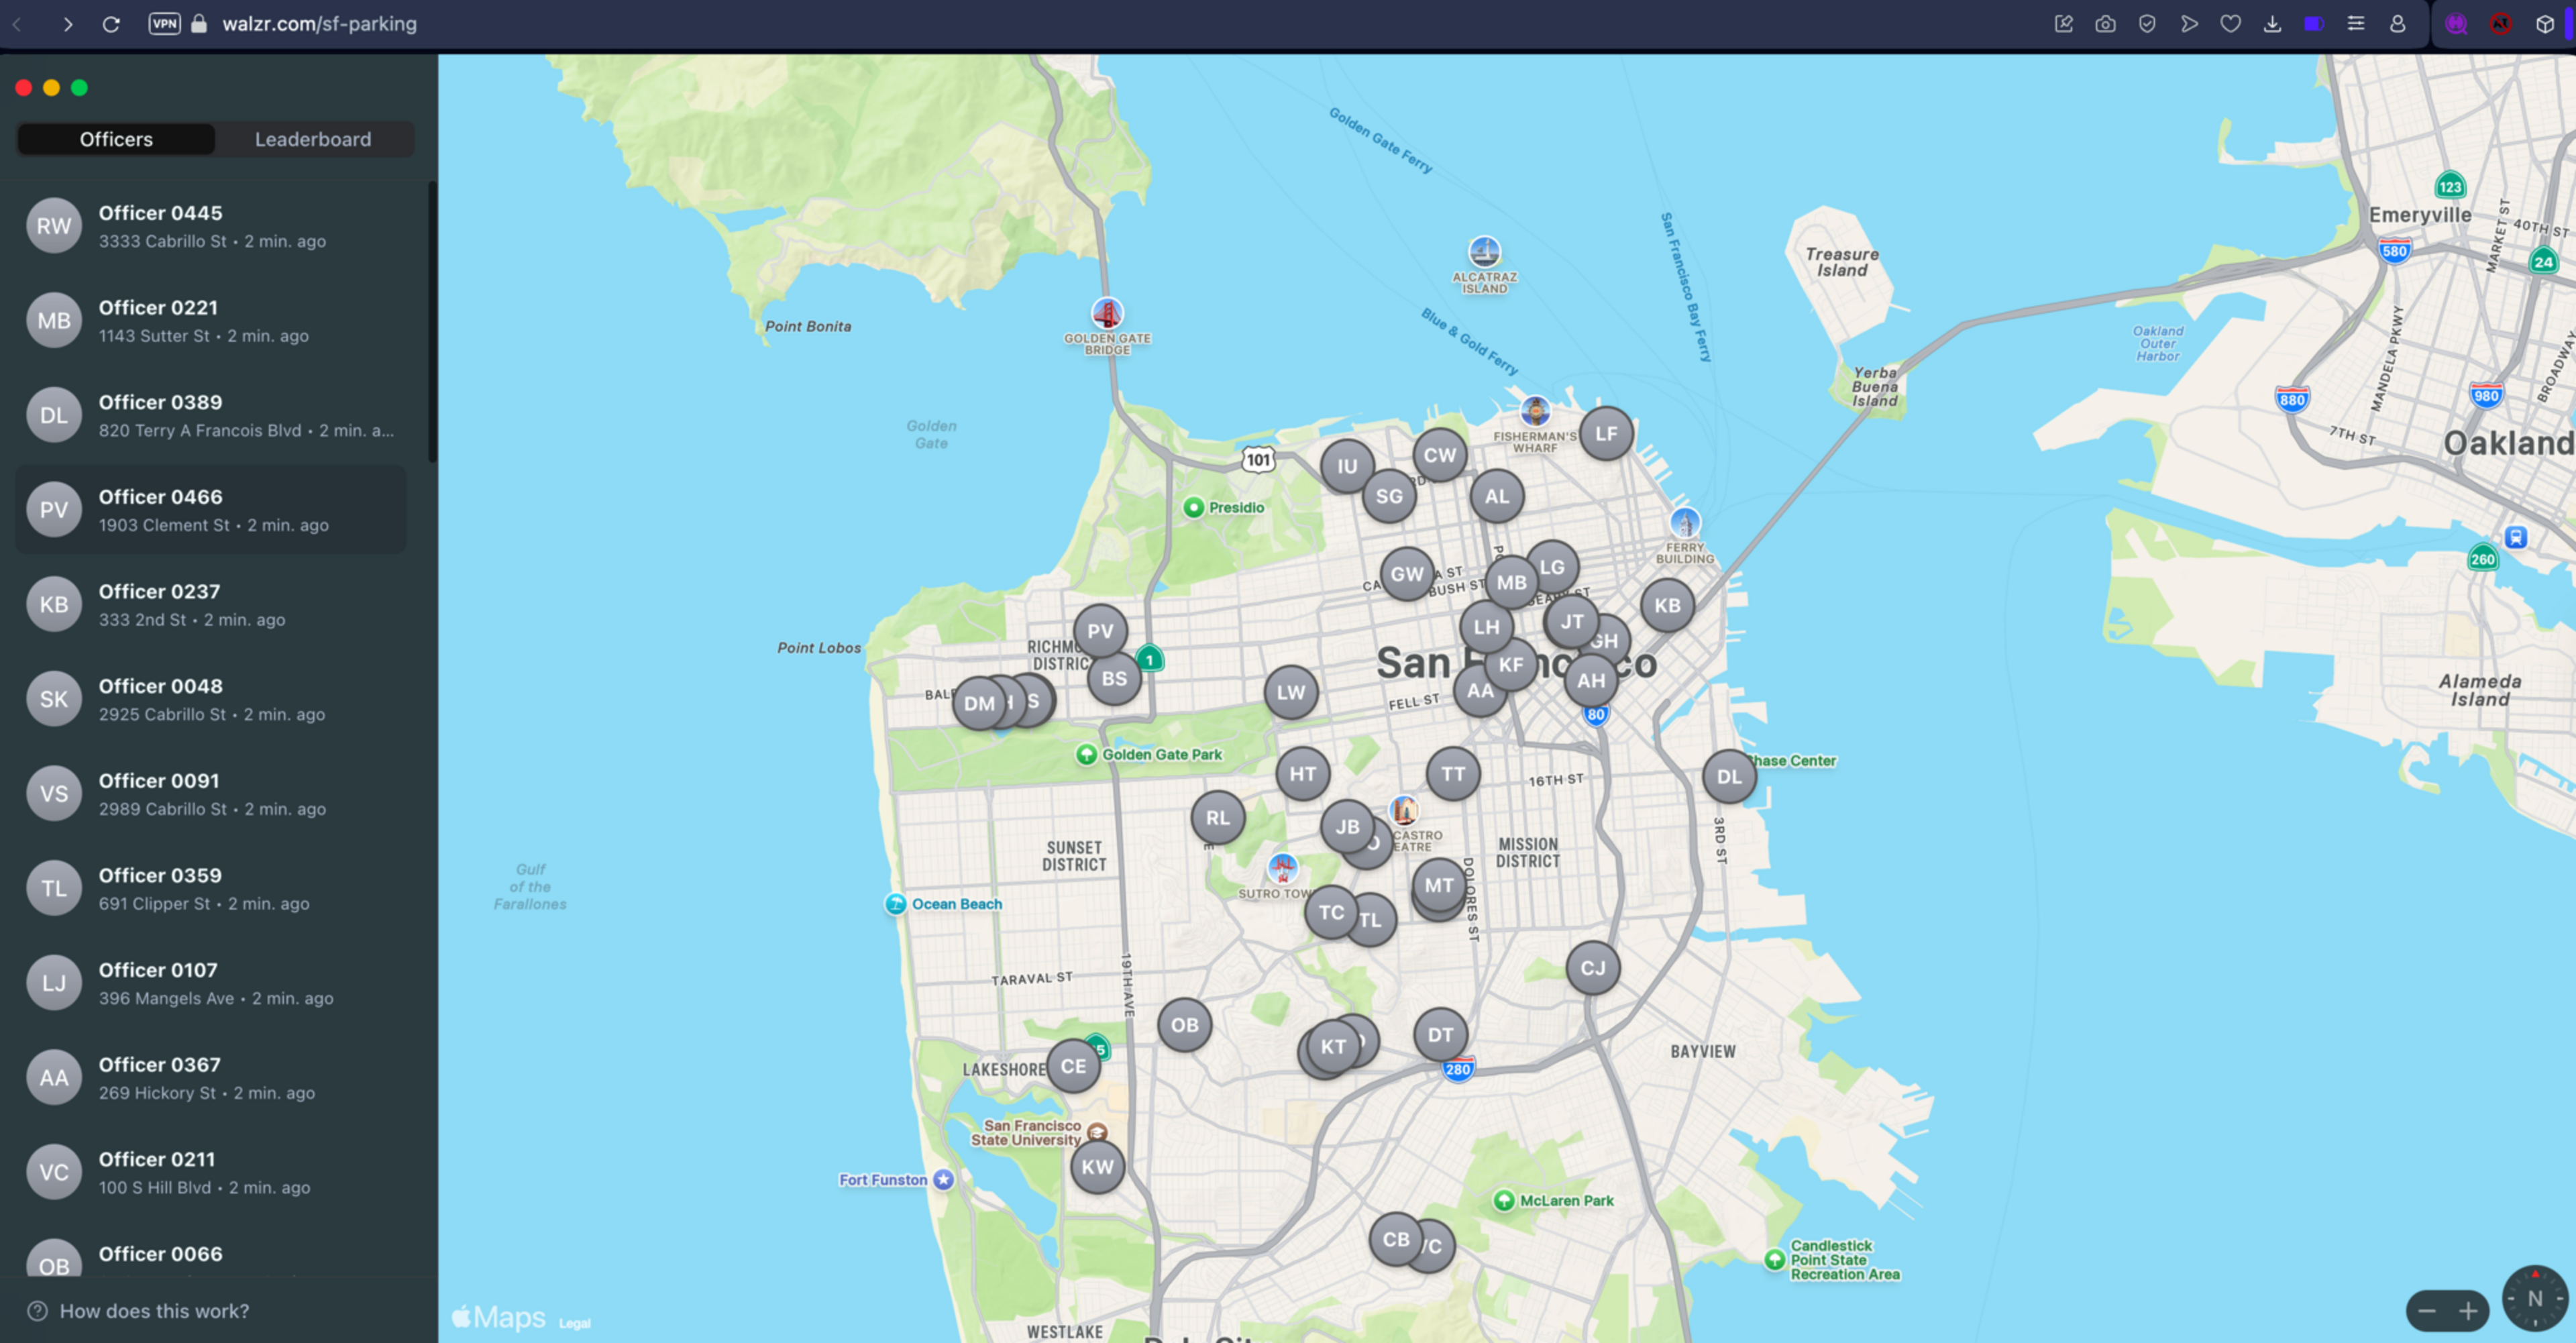Click the KB marker on the map
The height and width of the screenshot is (1343, 2576).
coord(1667,605)
